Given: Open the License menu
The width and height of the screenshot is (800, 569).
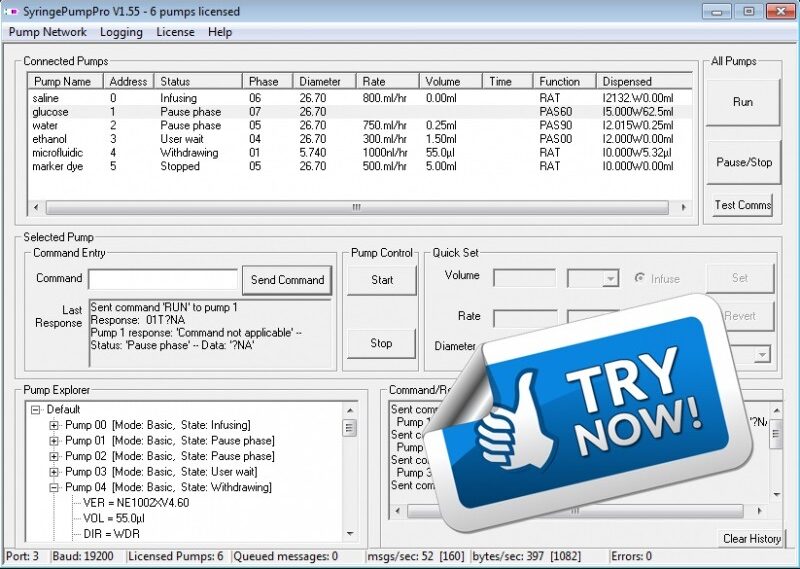Looking at the screenshot, I should (x=175, y=32).
